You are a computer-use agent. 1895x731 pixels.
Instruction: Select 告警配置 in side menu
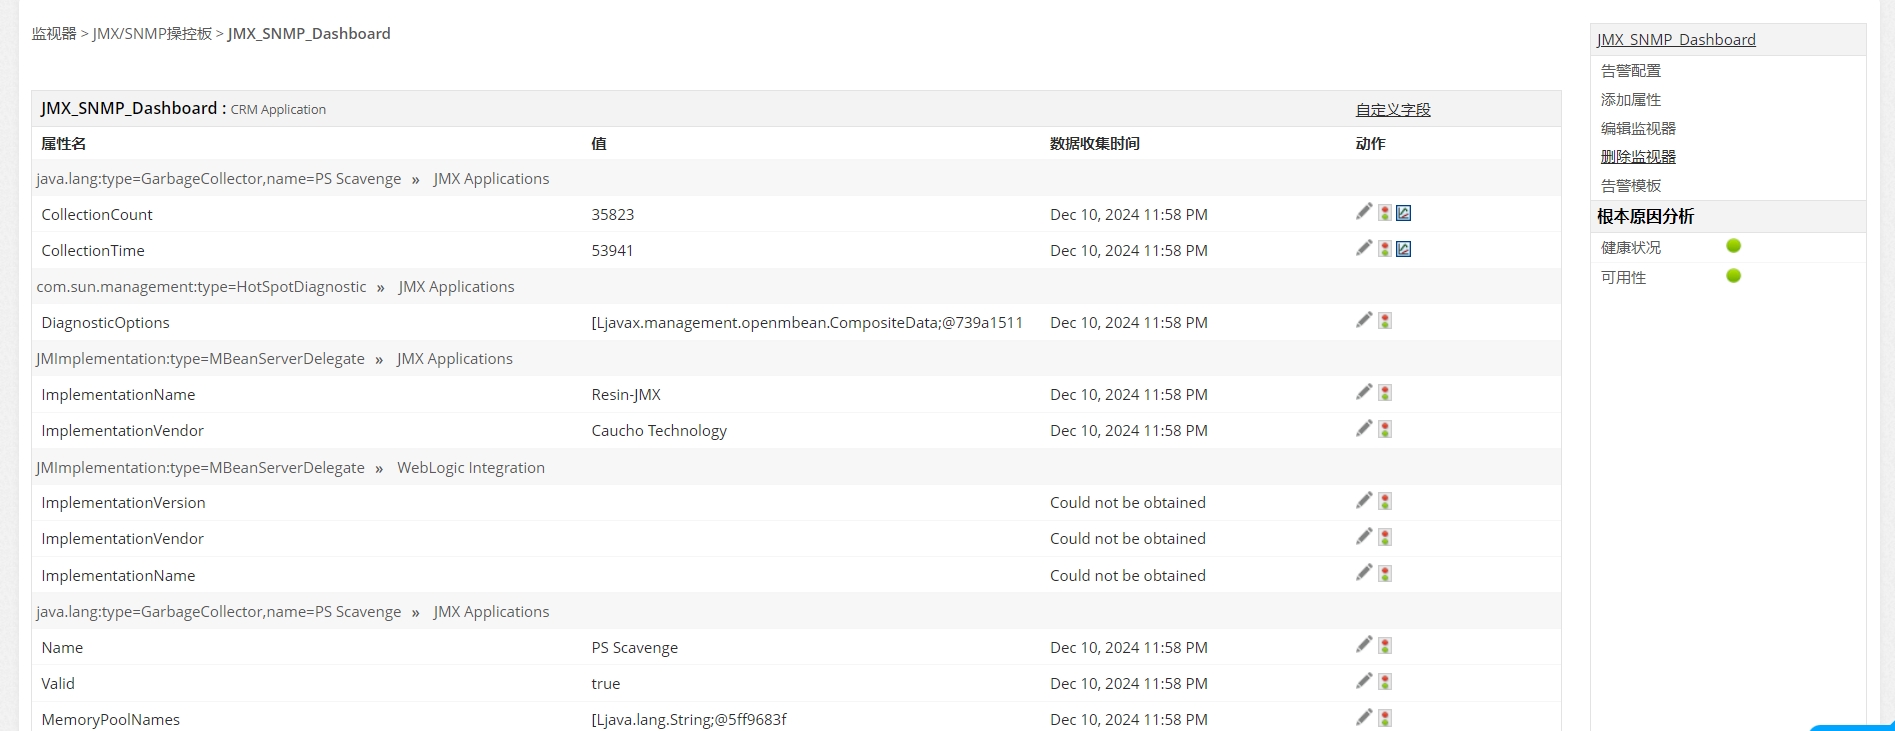tap(1631, 71)
